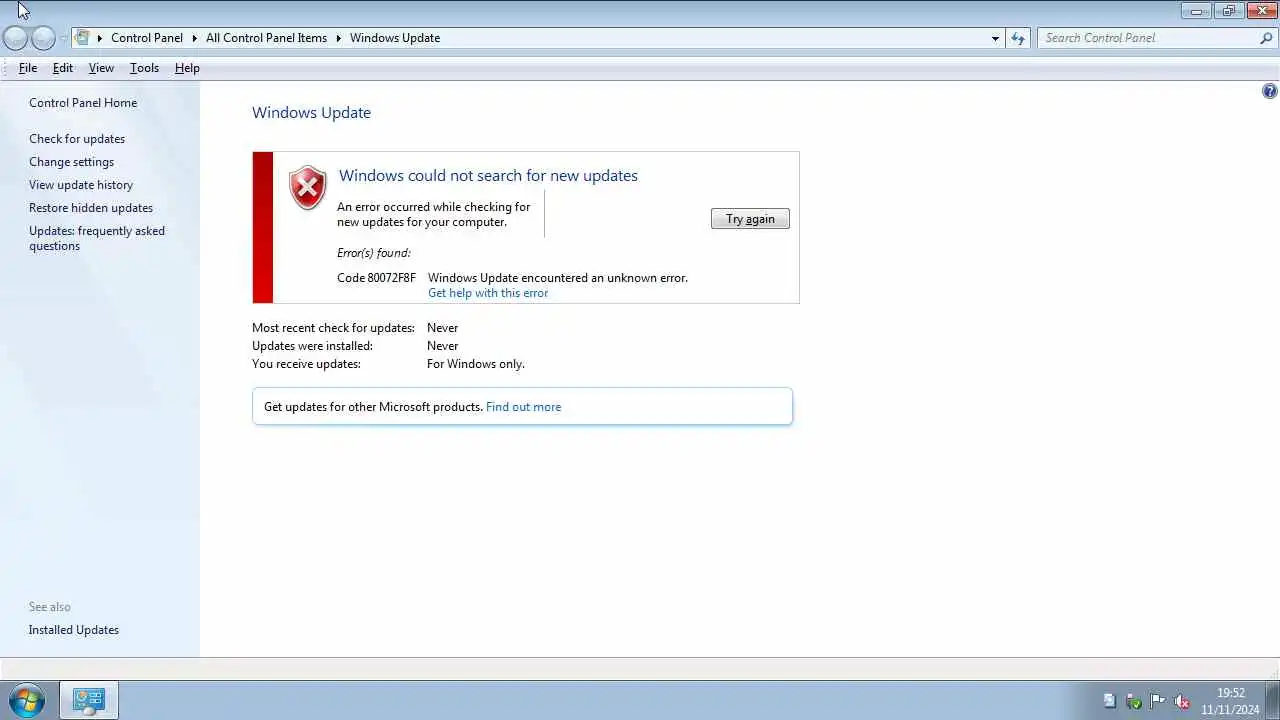Click Windows Update breadcrumb segment
This screenshot has height=720, width=1280.
click(x=395, y=38)
